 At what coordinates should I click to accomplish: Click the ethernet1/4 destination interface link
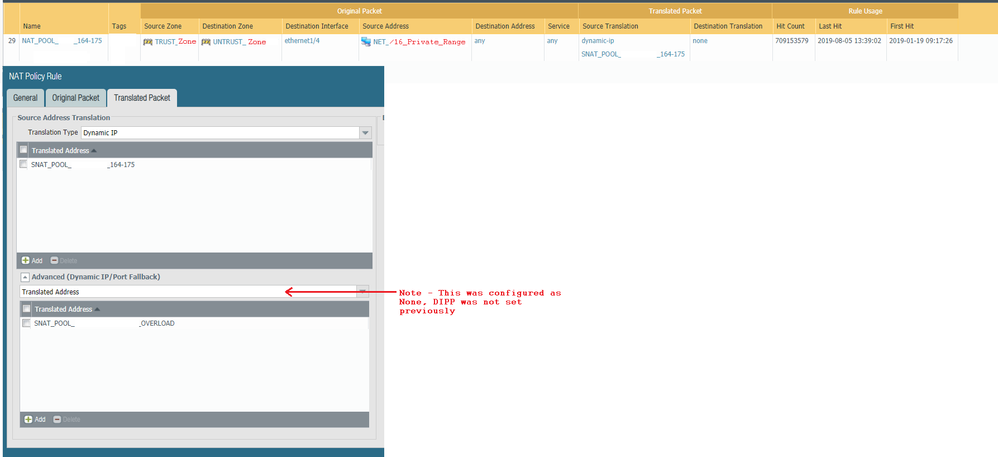(x=303, y=41)
